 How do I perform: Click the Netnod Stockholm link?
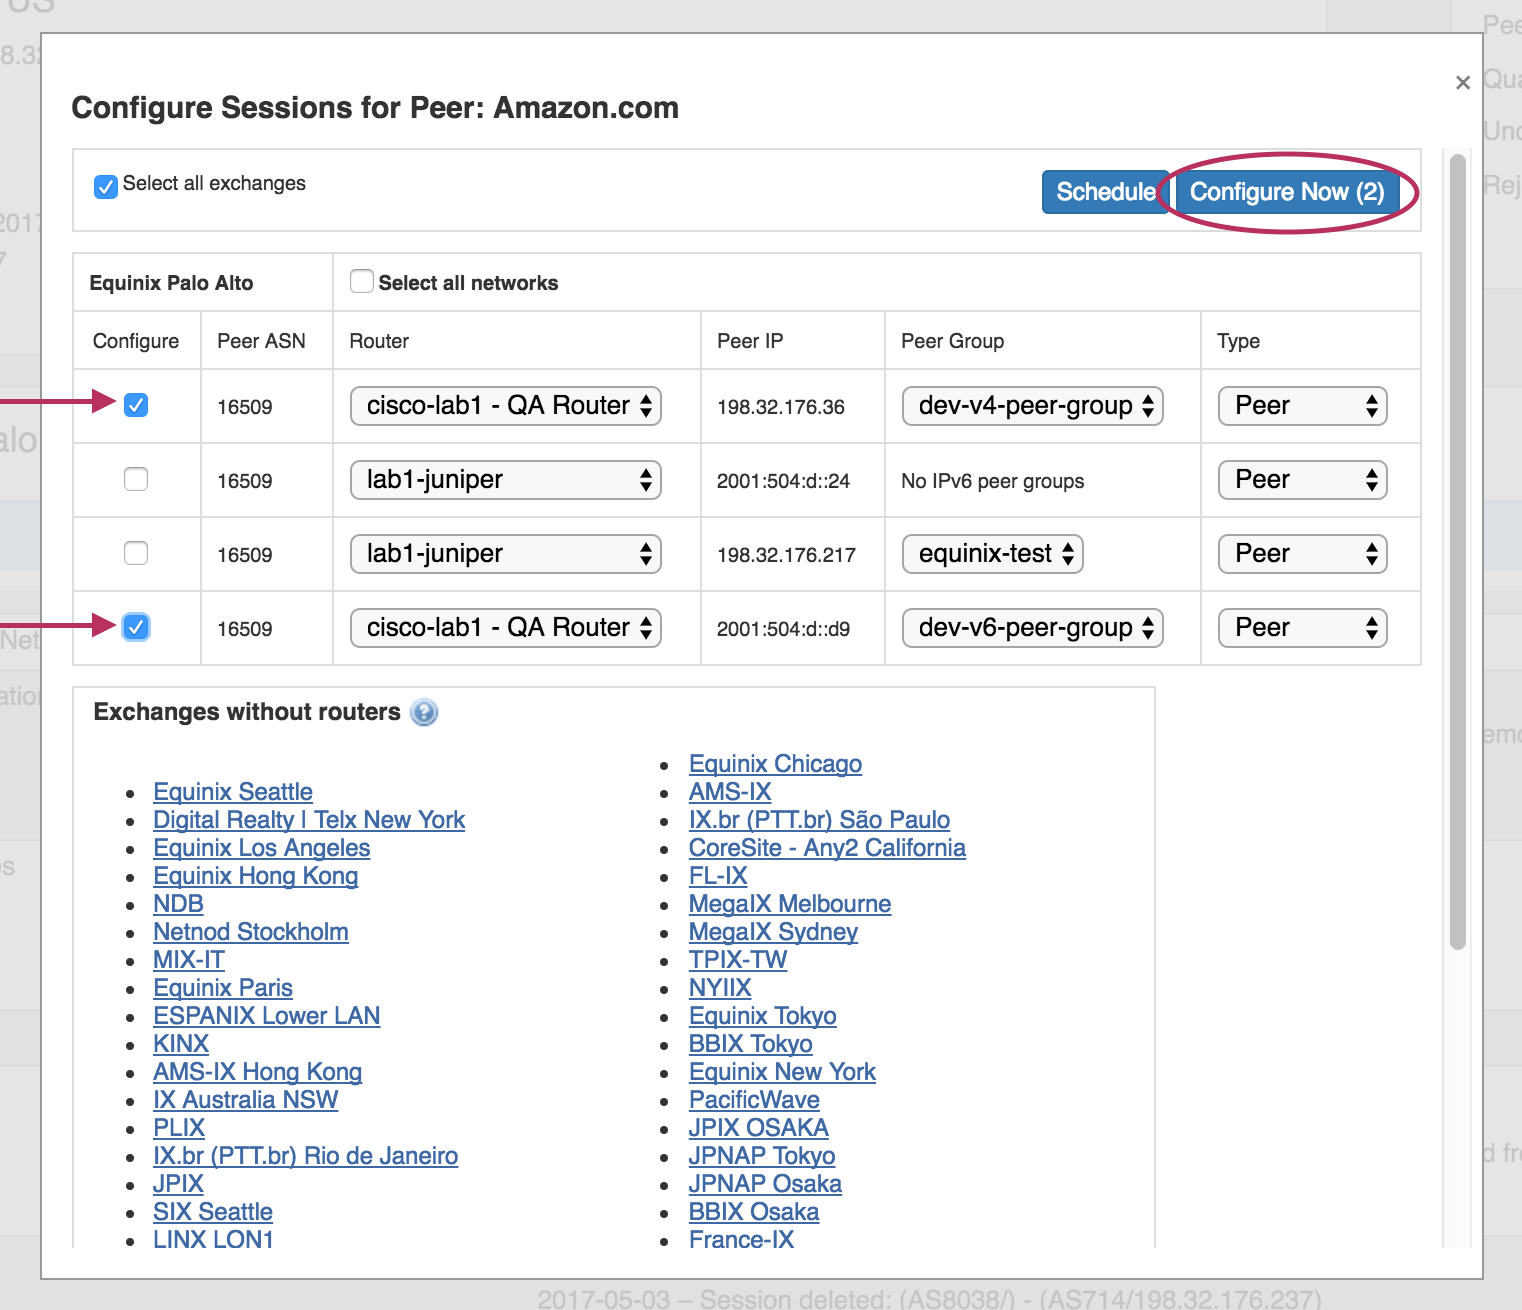[251, 932]
